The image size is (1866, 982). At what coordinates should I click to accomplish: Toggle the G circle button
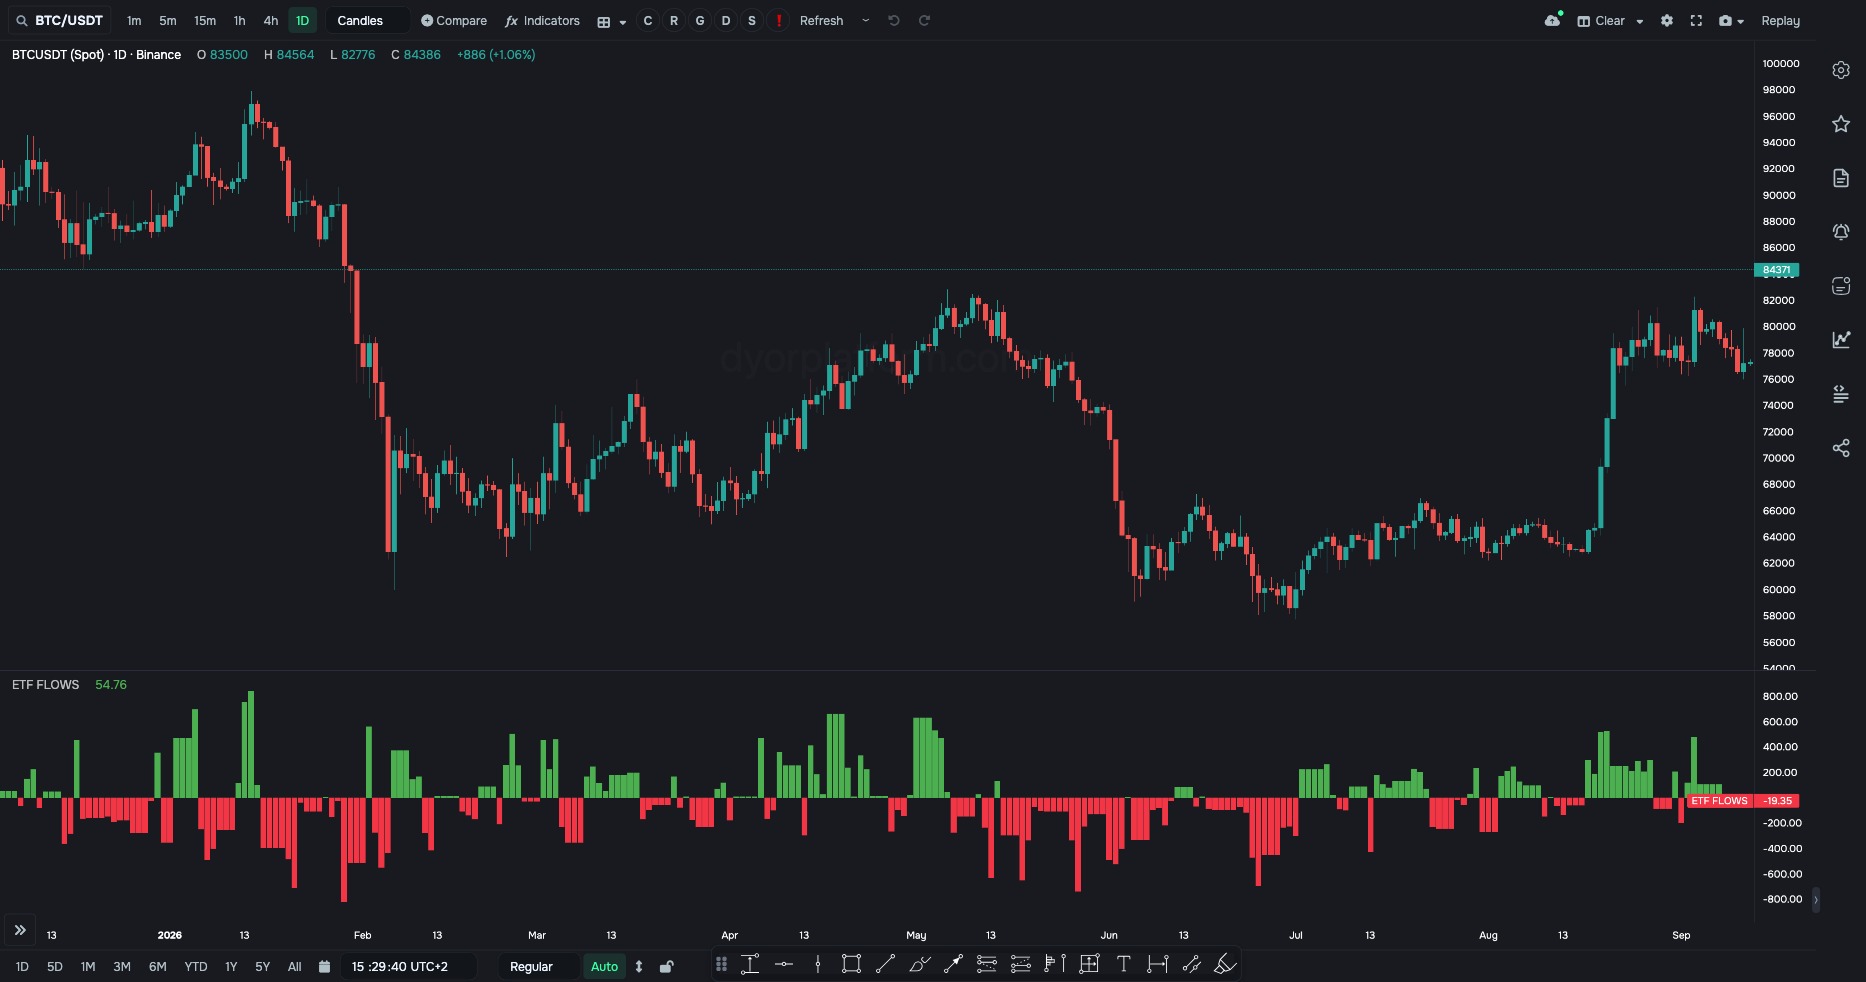click(700, 20)
